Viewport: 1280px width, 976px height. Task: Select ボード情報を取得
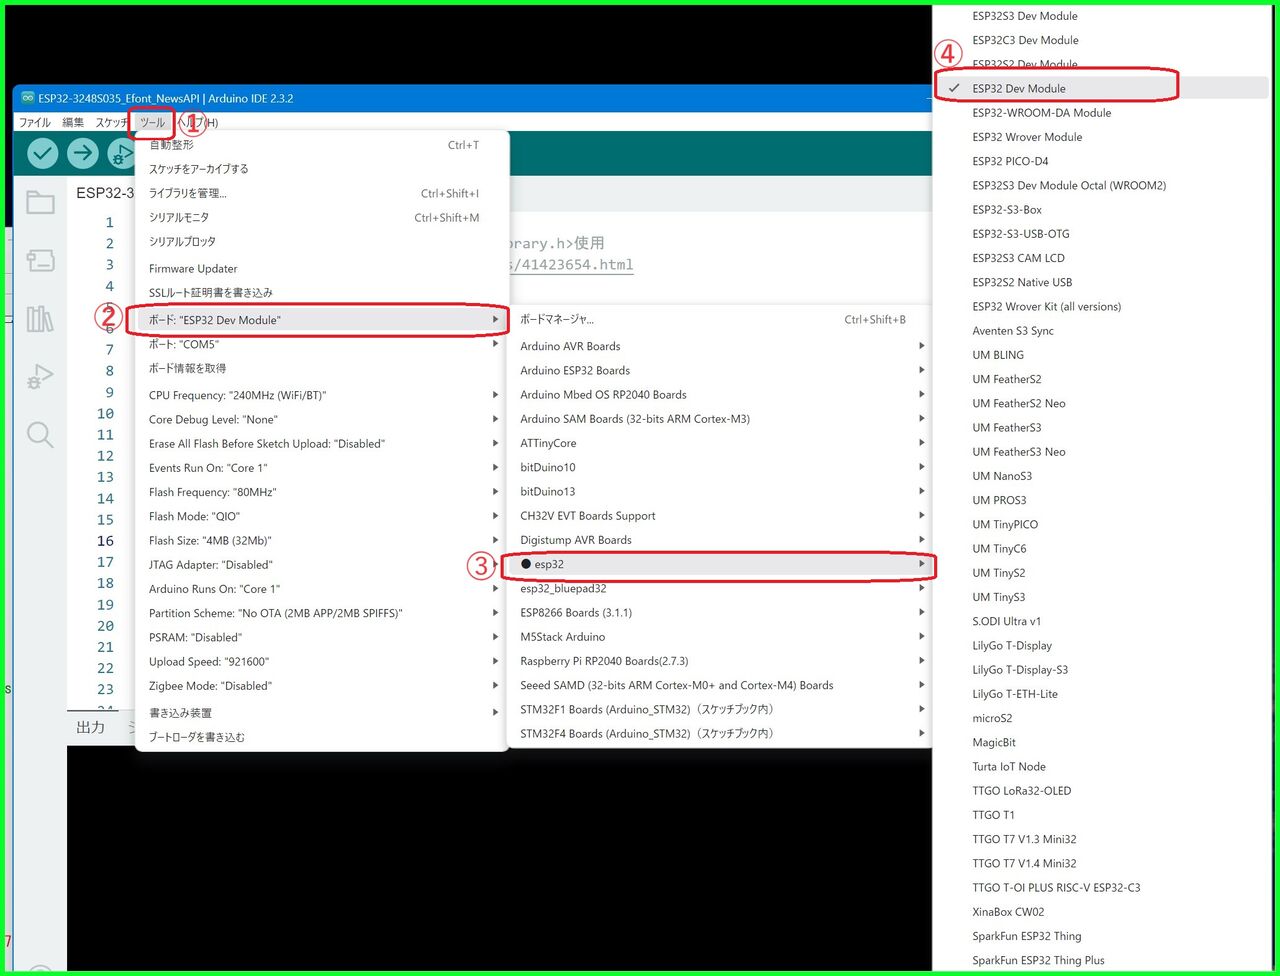point(322,368)
